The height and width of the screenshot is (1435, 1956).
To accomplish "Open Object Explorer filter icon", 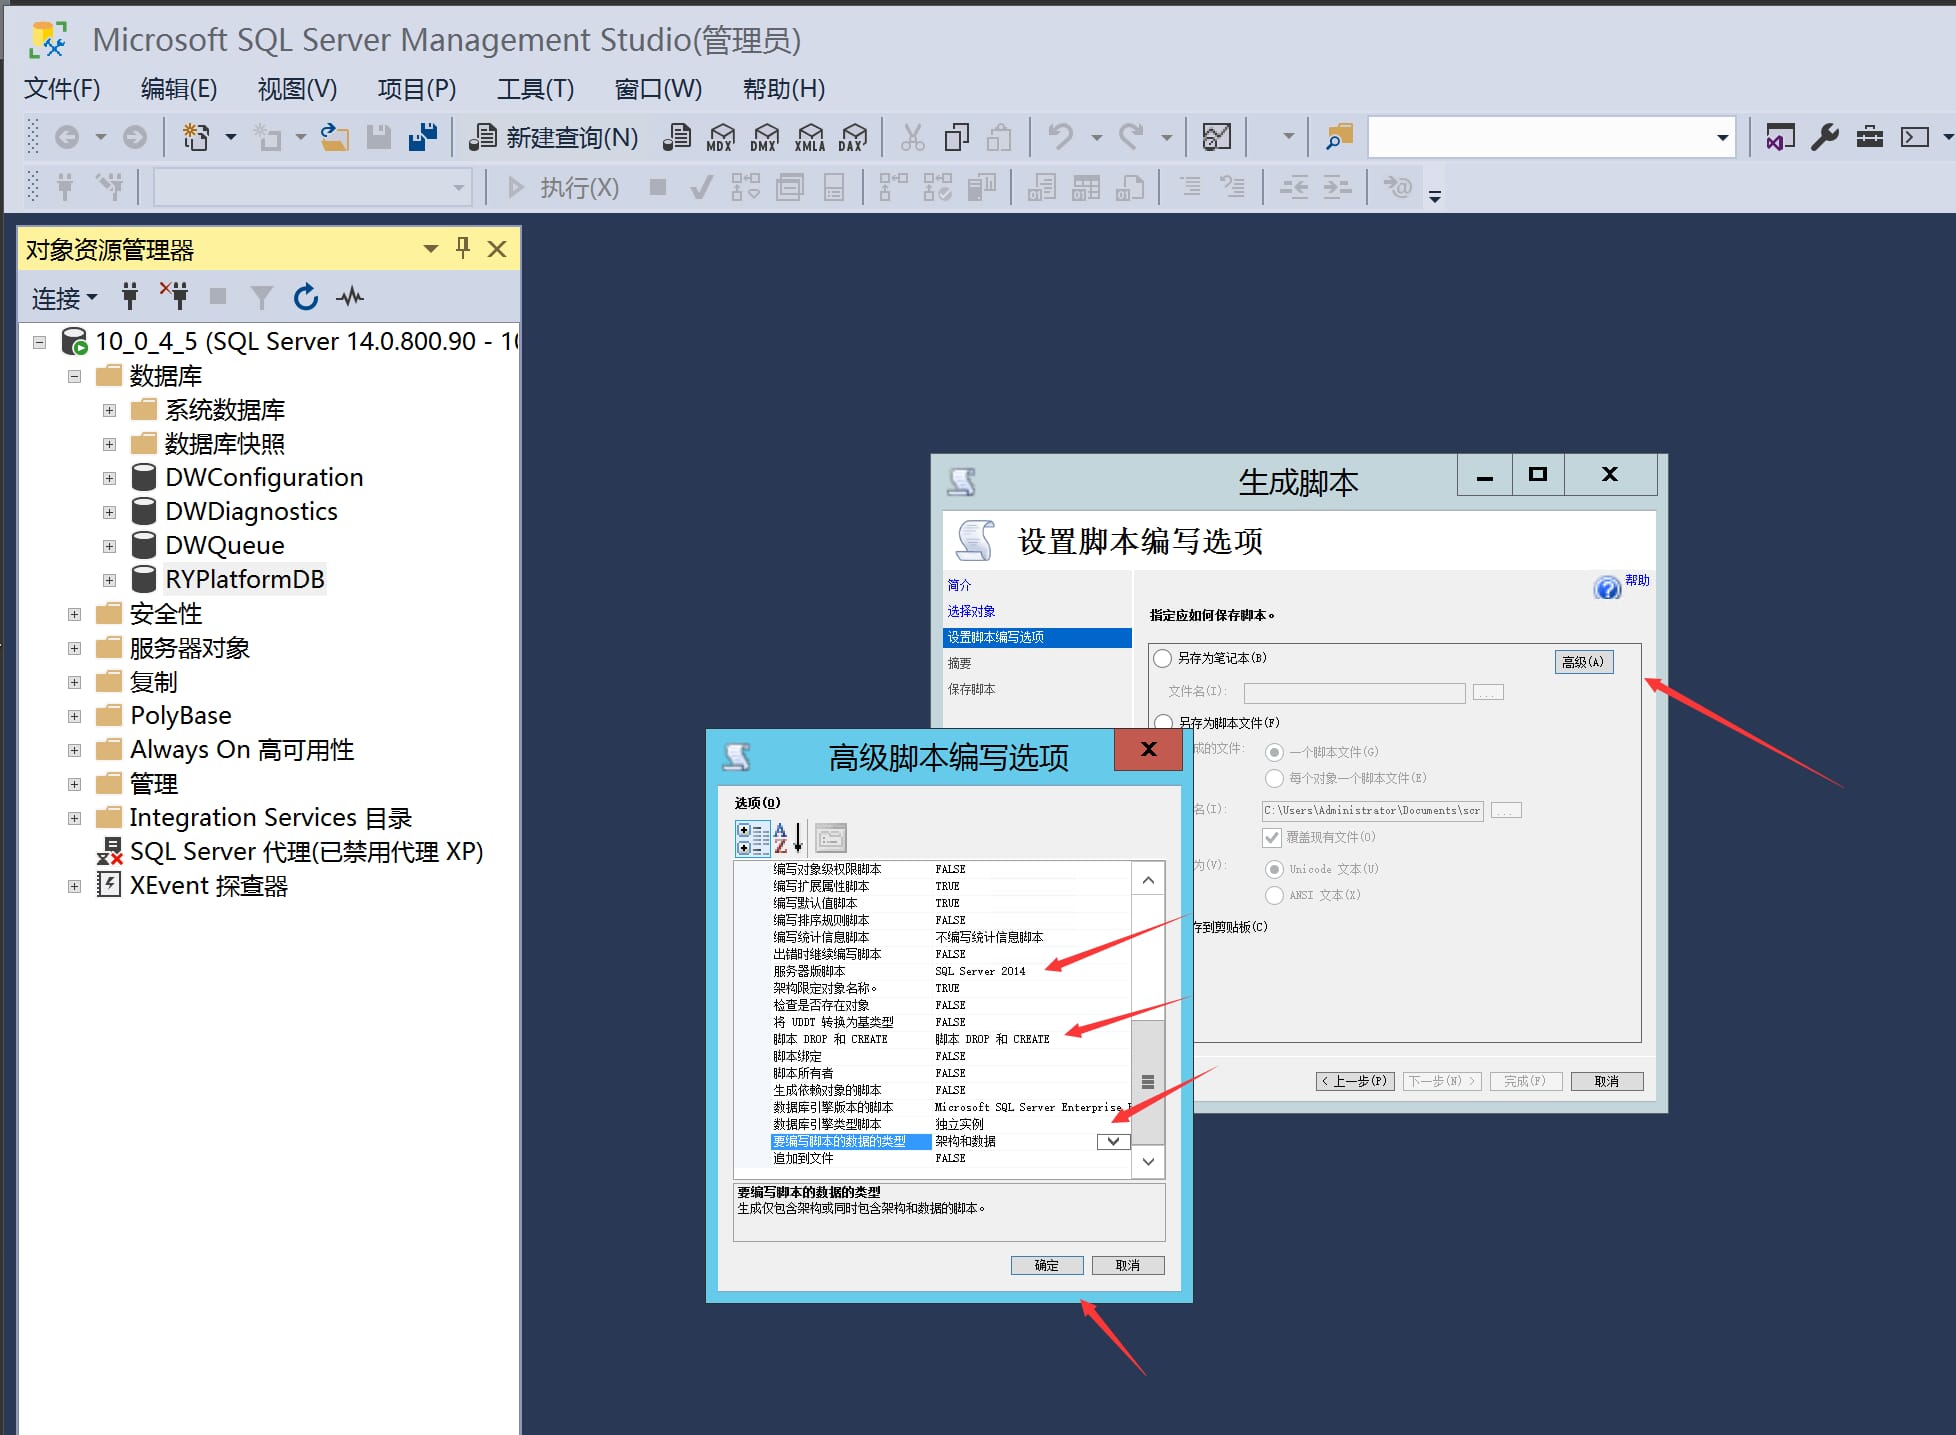I will click(x=261, y=296).
